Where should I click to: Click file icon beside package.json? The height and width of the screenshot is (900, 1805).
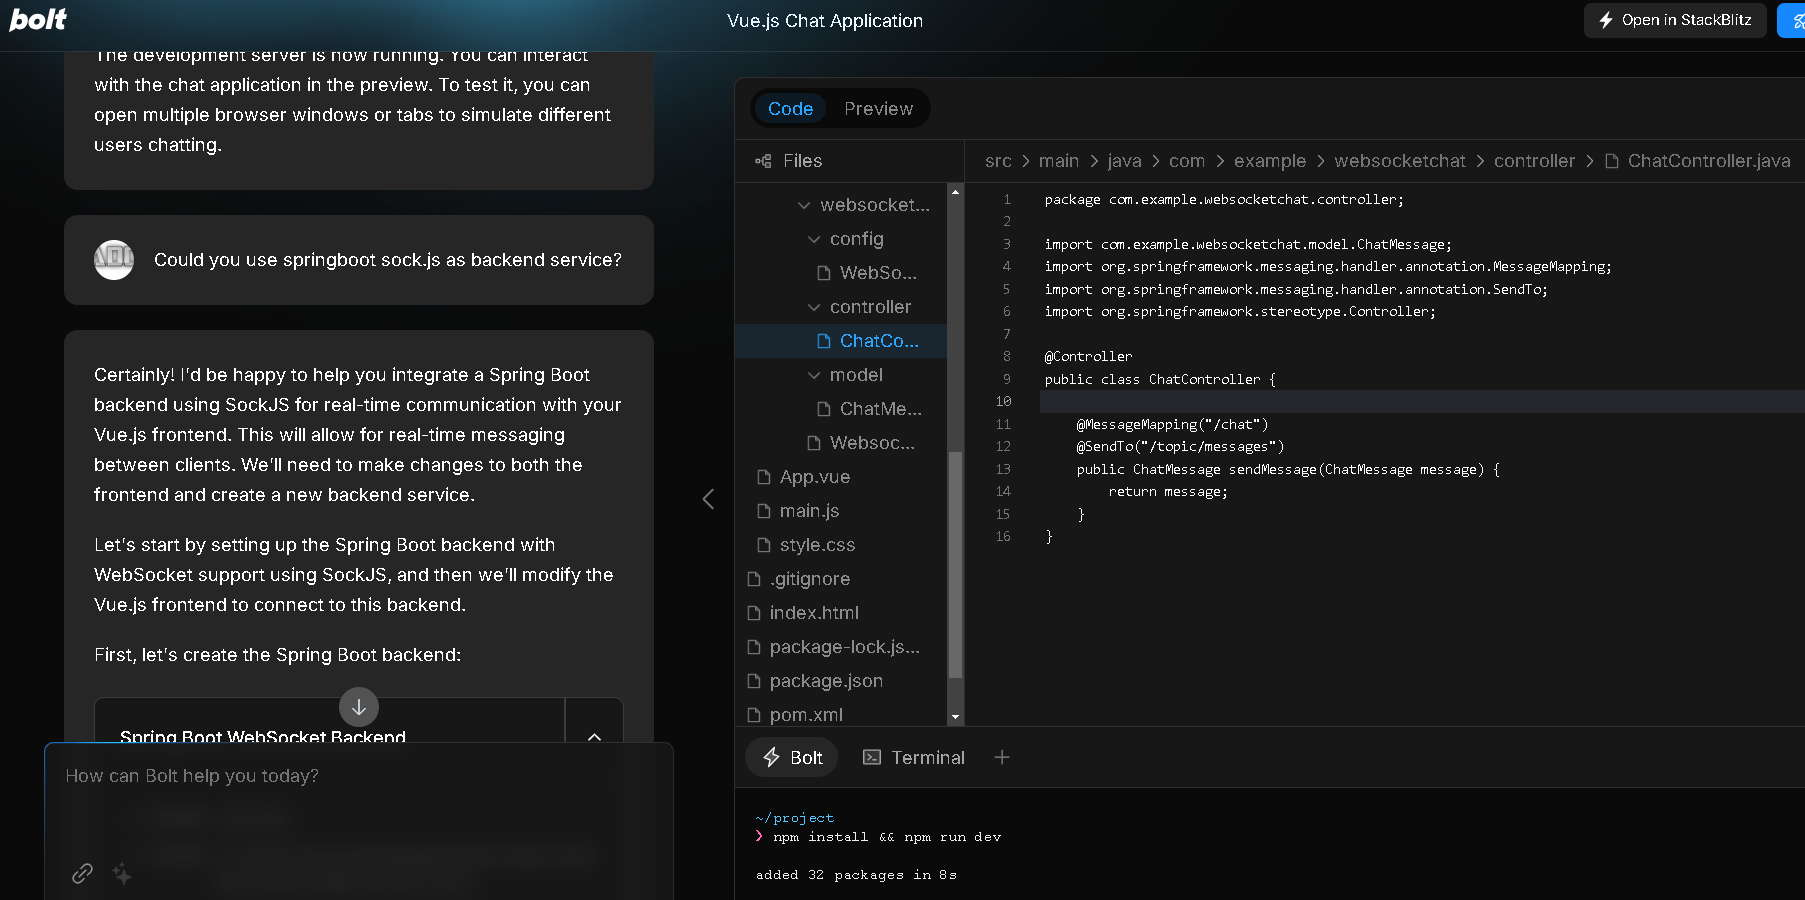(754, 681)
